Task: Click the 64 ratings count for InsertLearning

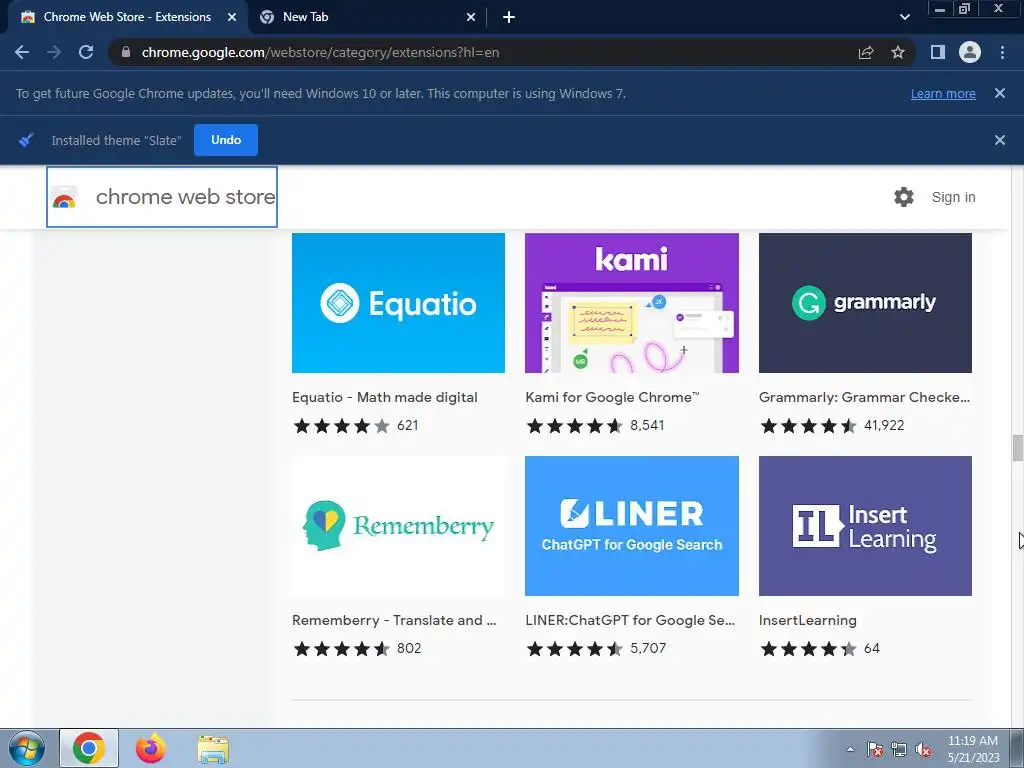Action: pos(872,648)
